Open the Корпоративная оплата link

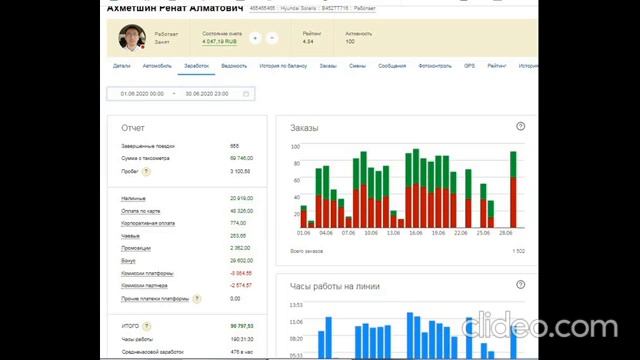pyautogui.click(x=148, y=224)
